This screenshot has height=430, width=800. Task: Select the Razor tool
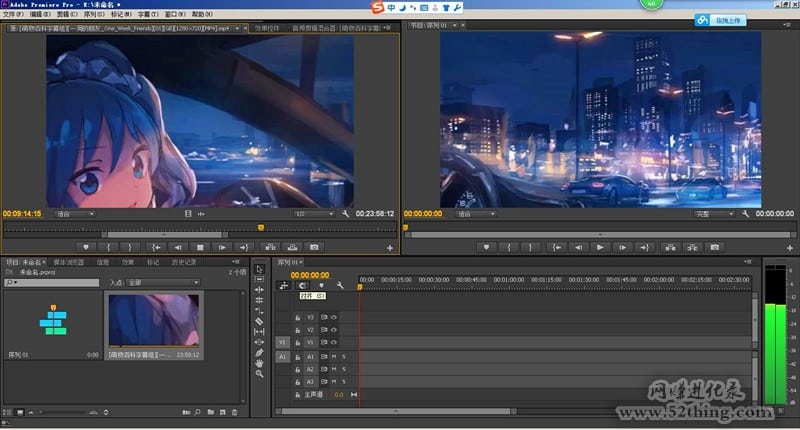point(259,321)
